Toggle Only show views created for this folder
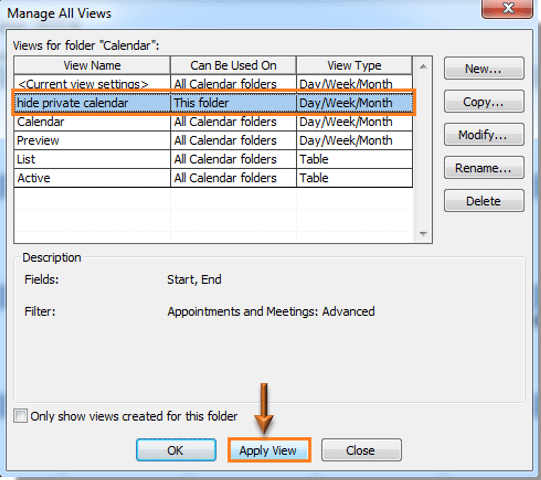The width and height of the screenshot is (541, 480). 20,416
